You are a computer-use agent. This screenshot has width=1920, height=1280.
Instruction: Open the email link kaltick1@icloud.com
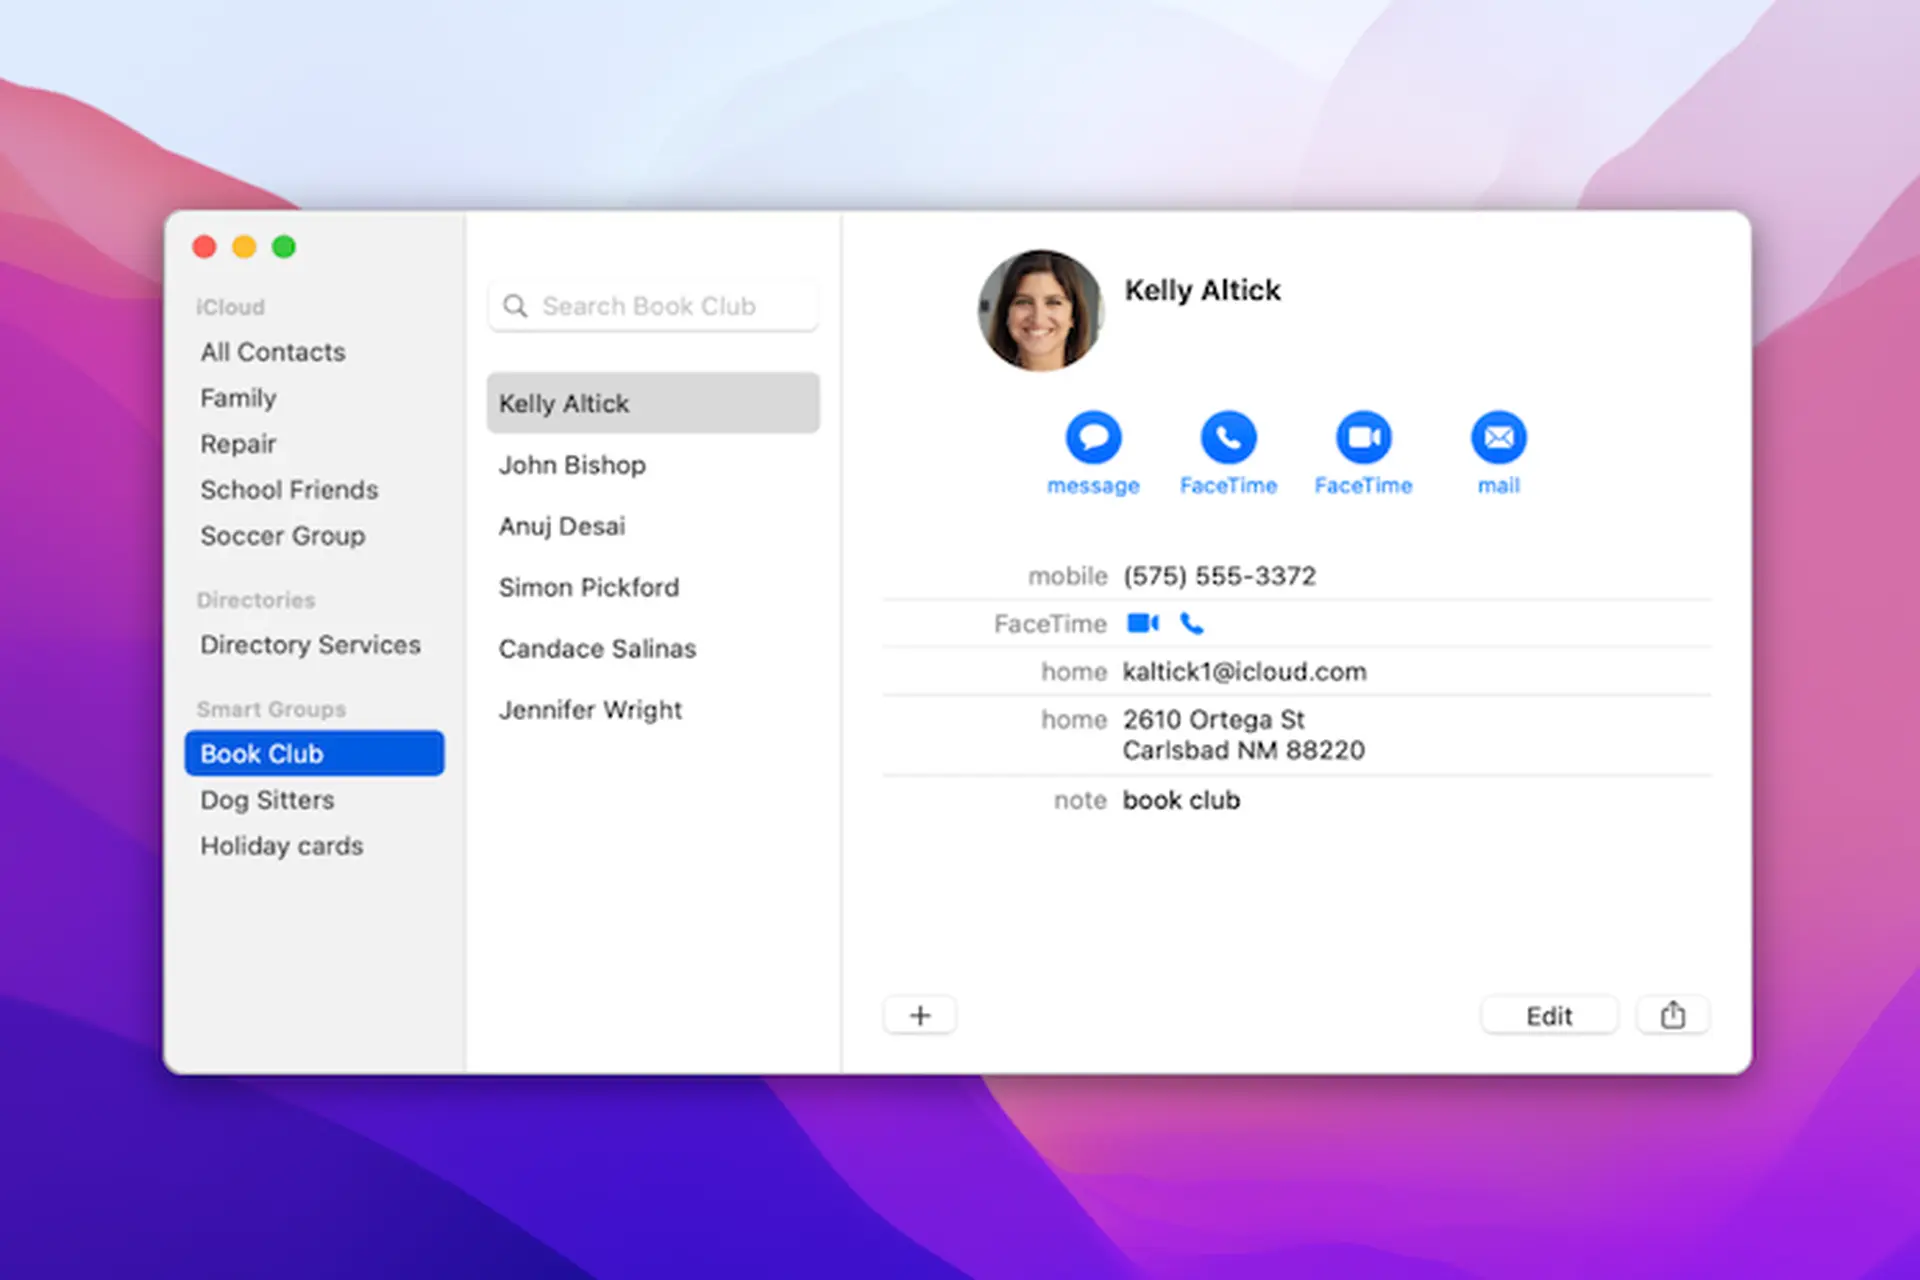[x=1244, y=671]
